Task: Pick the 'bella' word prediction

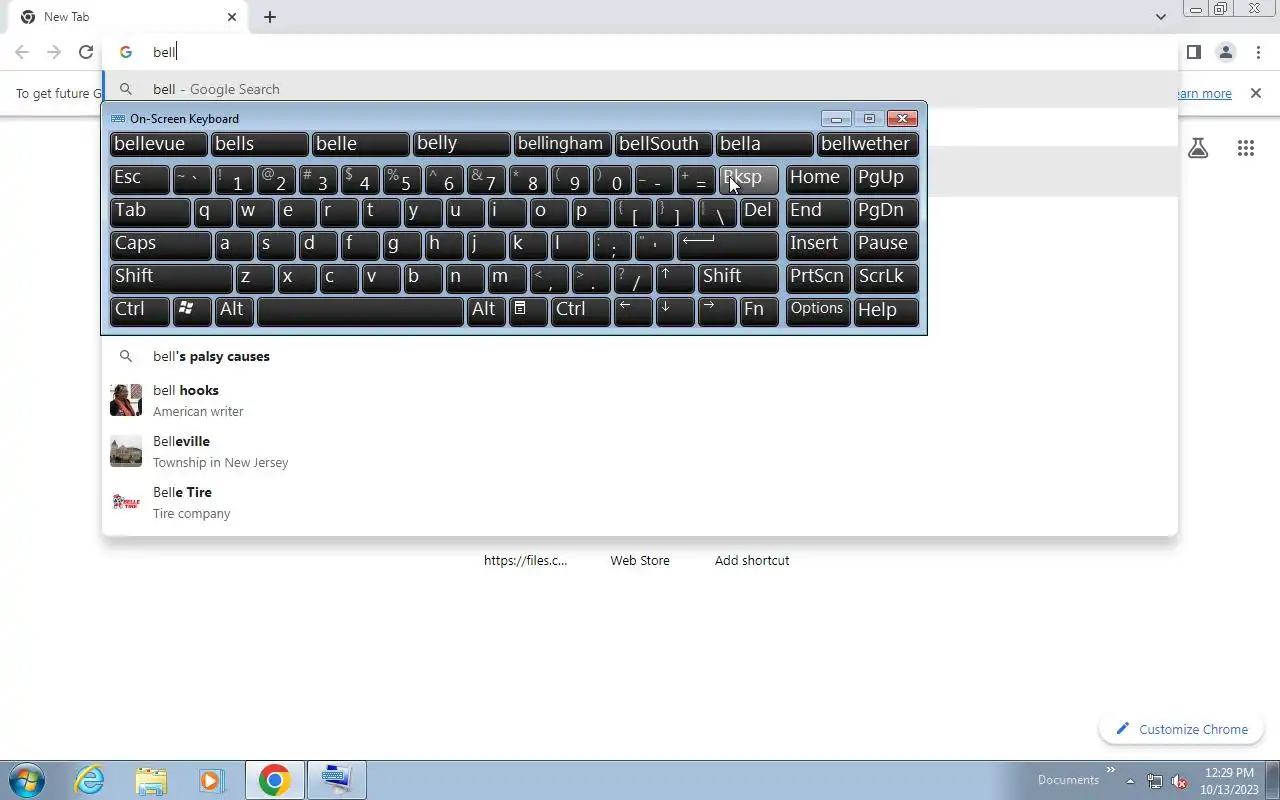Action: (764, 144)
